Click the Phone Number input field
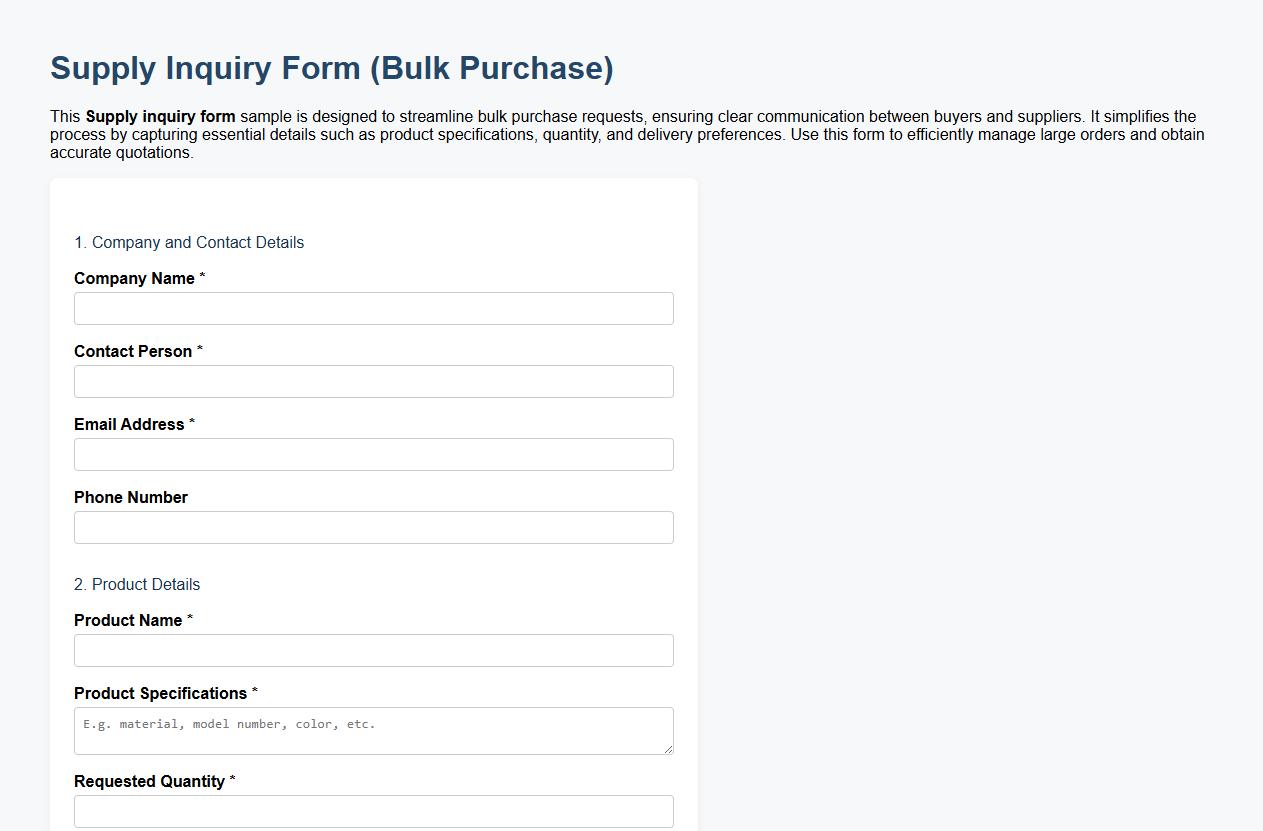This screenshot has width=1263, height=831. (x=373, y=527)
